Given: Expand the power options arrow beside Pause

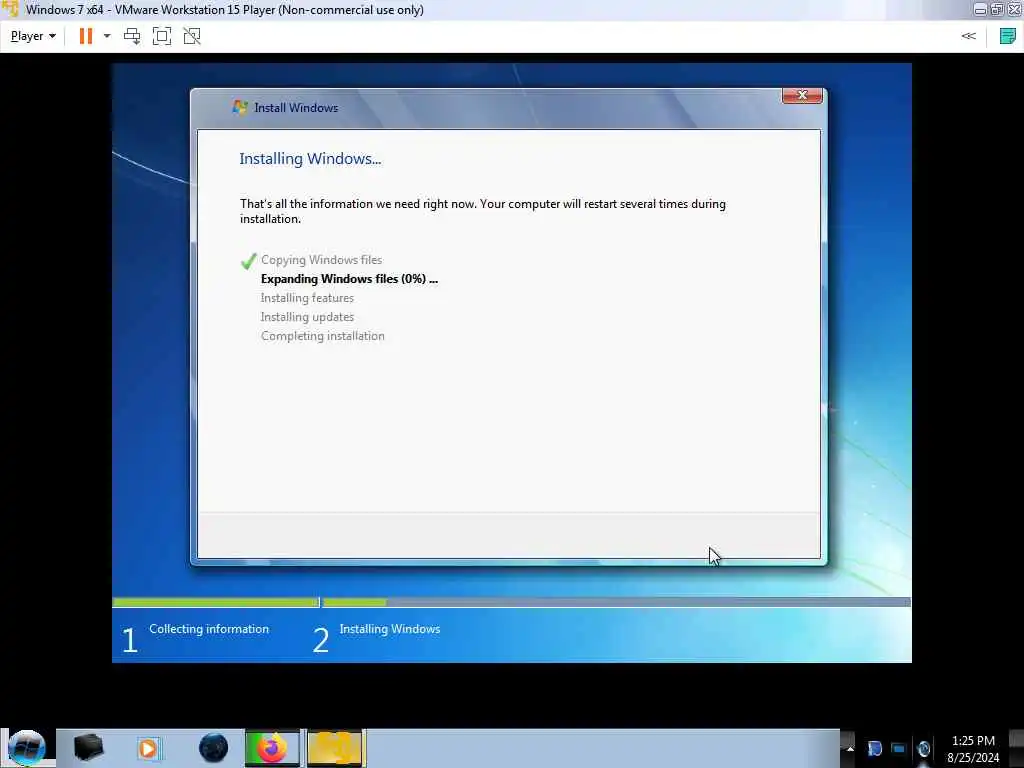Looking at the screenshot, I should click(107, 36).
